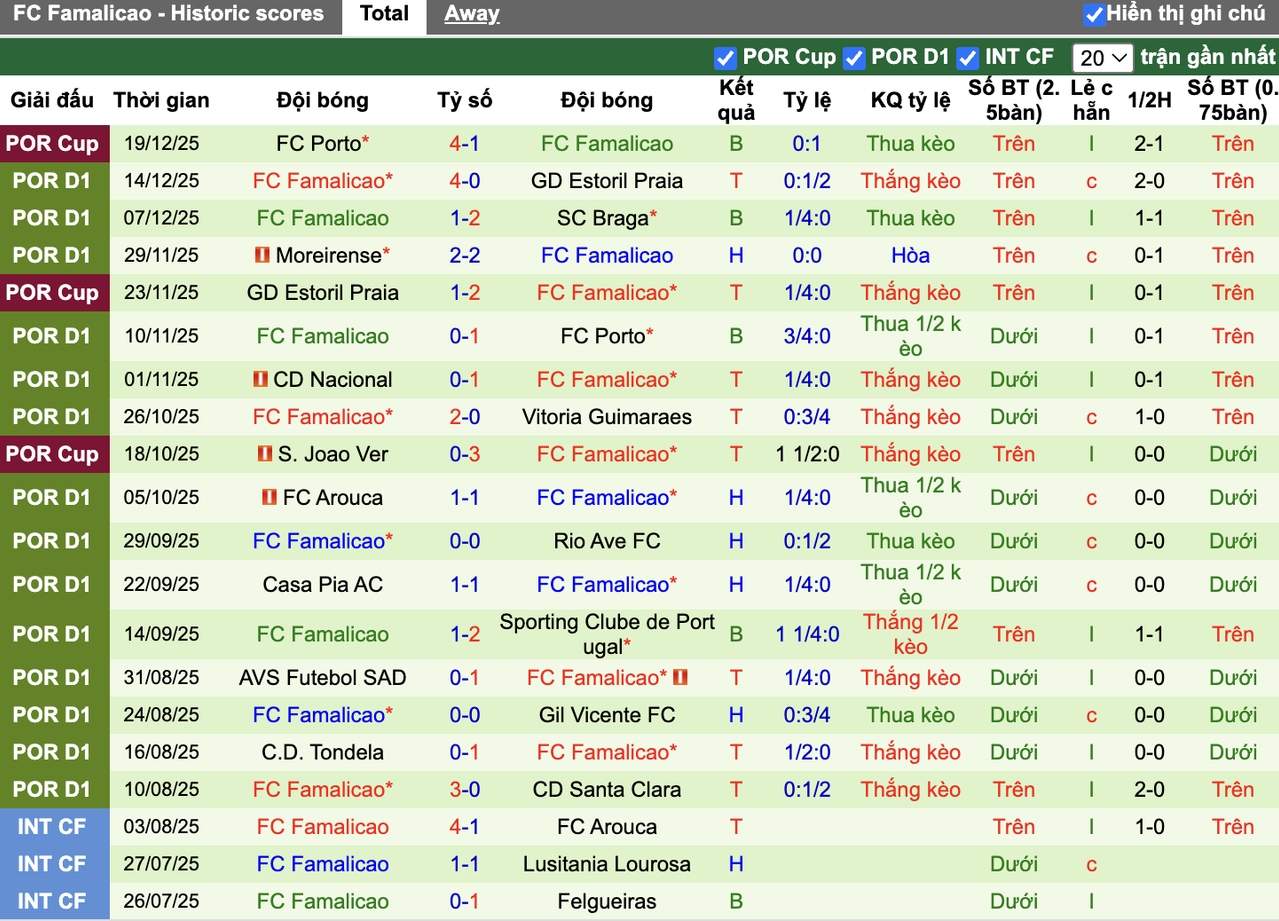Click Thắng 1/2 kèo in the Sporting row
This screenshot has height=921, width=1279.
[911, 634]
